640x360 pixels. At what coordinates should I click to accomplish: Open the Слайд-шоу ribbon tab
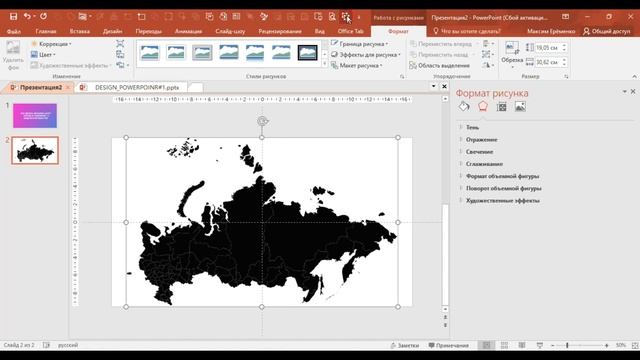[230, 31]
